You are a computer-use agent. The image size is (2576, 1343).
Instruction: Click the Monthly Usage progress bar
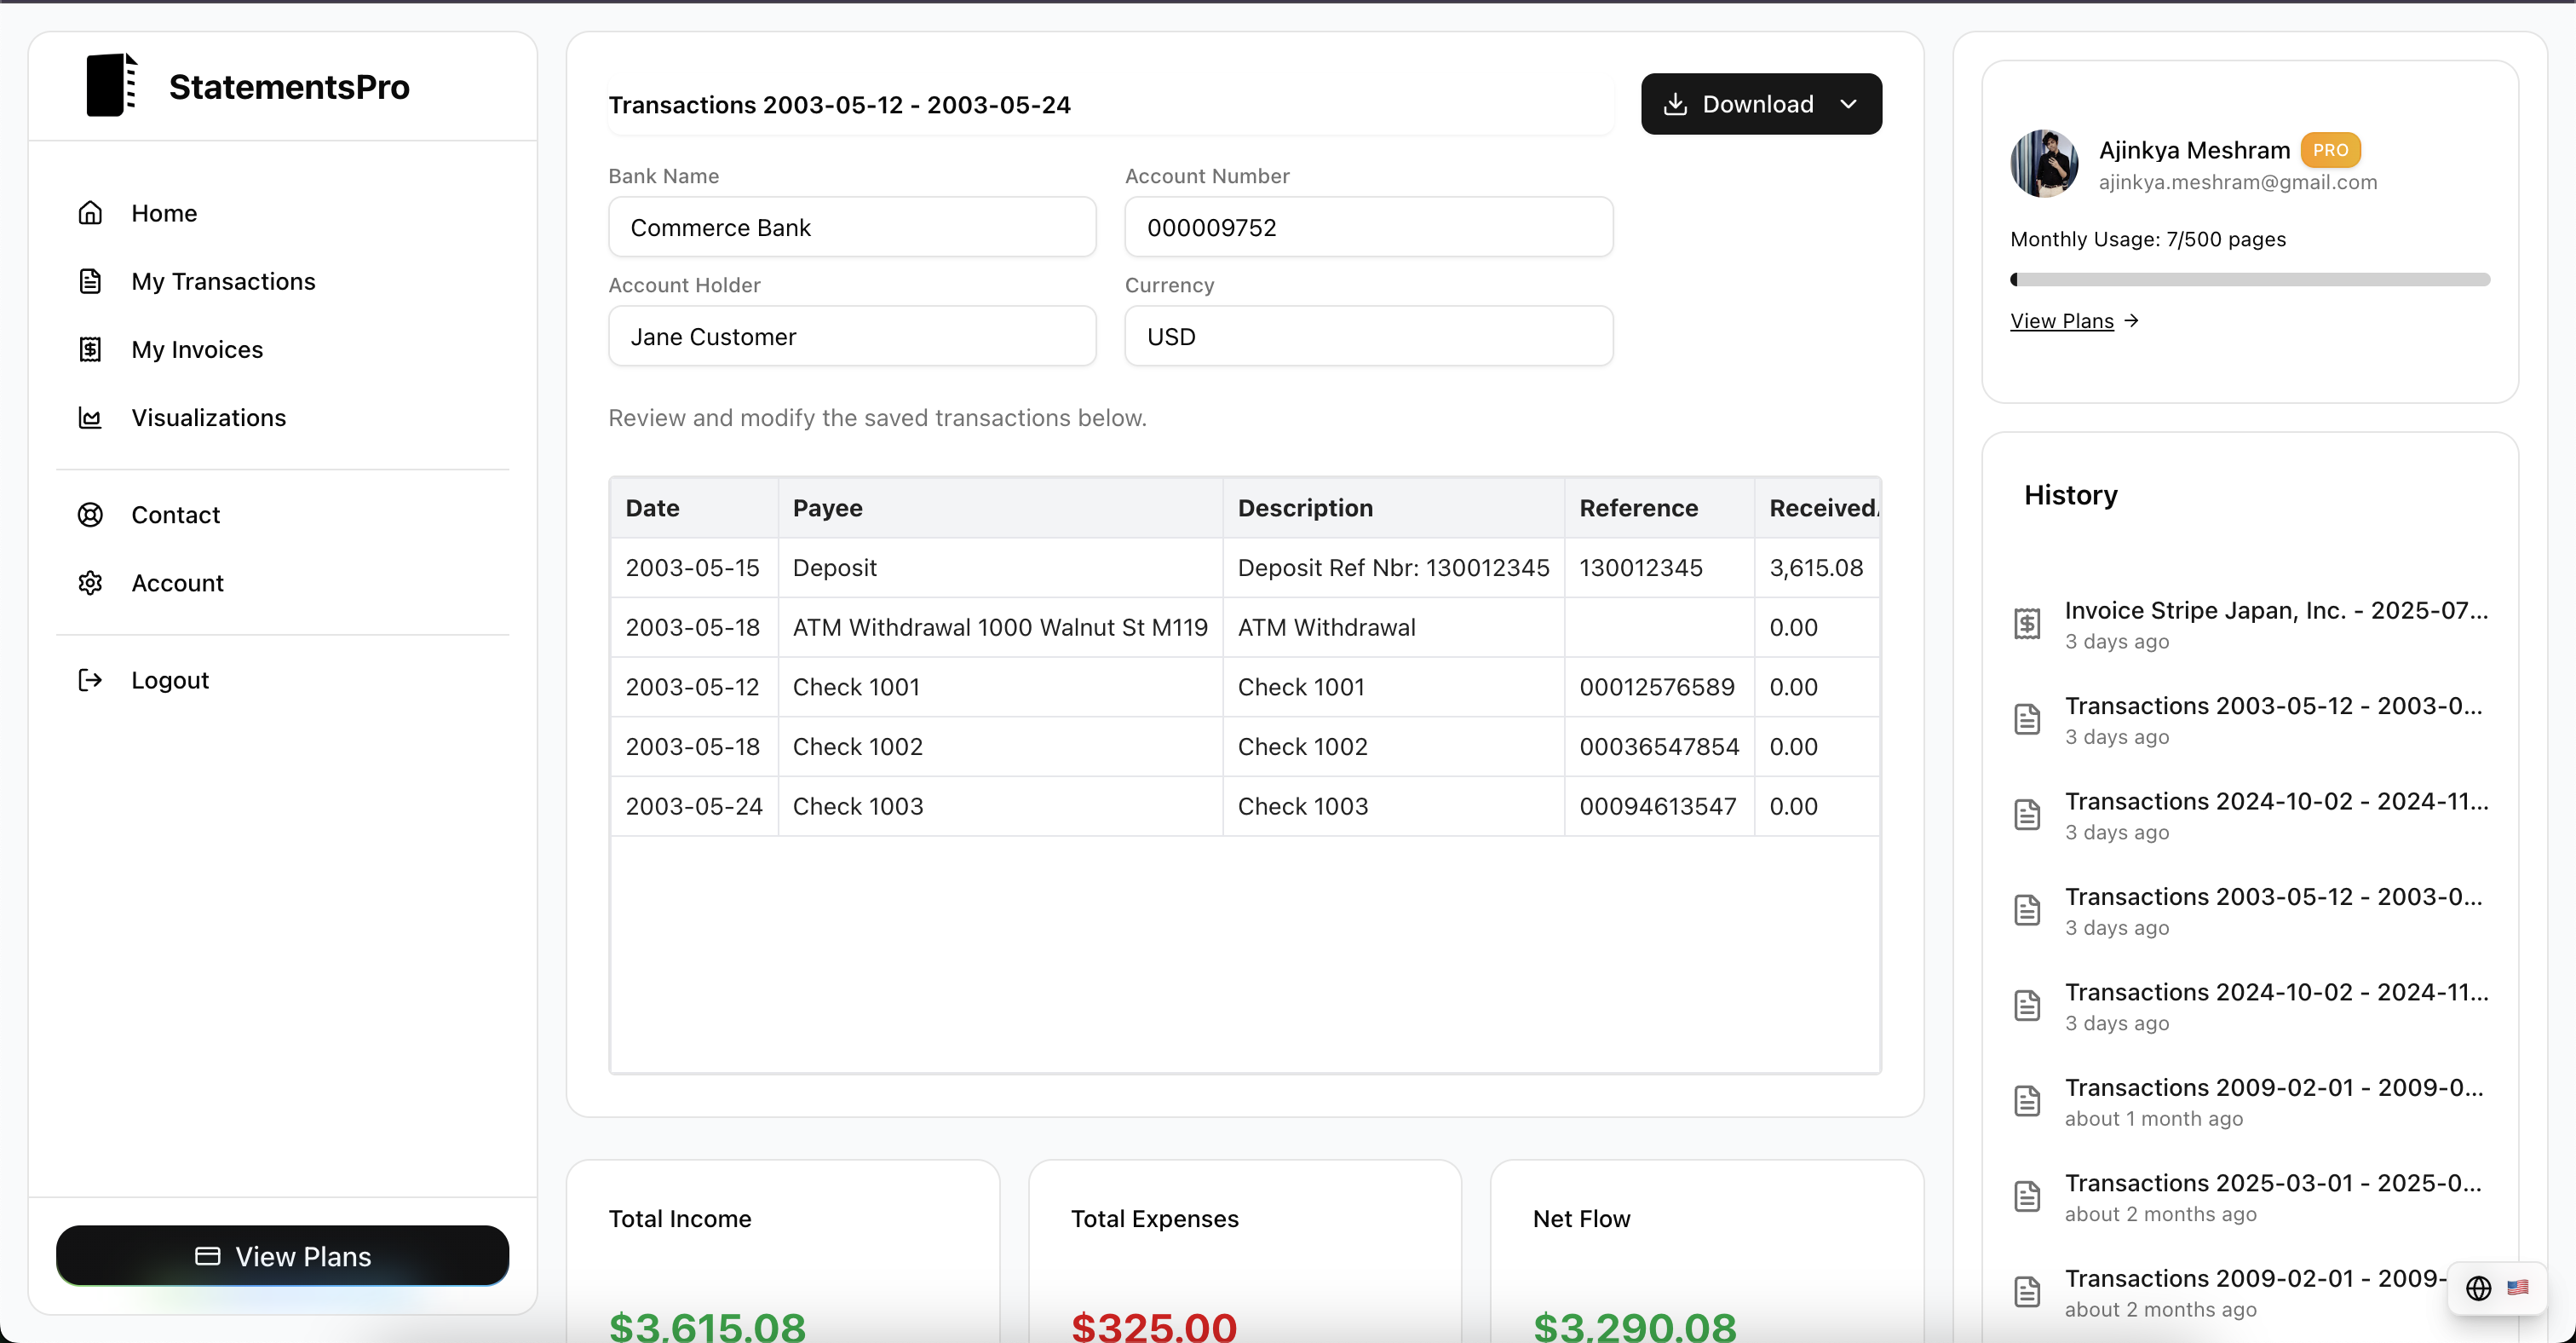point(2250,279)
